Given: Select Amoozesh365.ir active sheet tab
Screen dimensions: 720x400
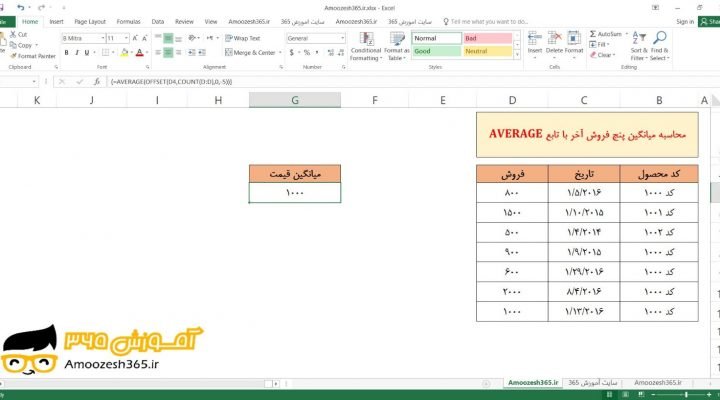Looking at the screenshot, I should pos(533,383).
